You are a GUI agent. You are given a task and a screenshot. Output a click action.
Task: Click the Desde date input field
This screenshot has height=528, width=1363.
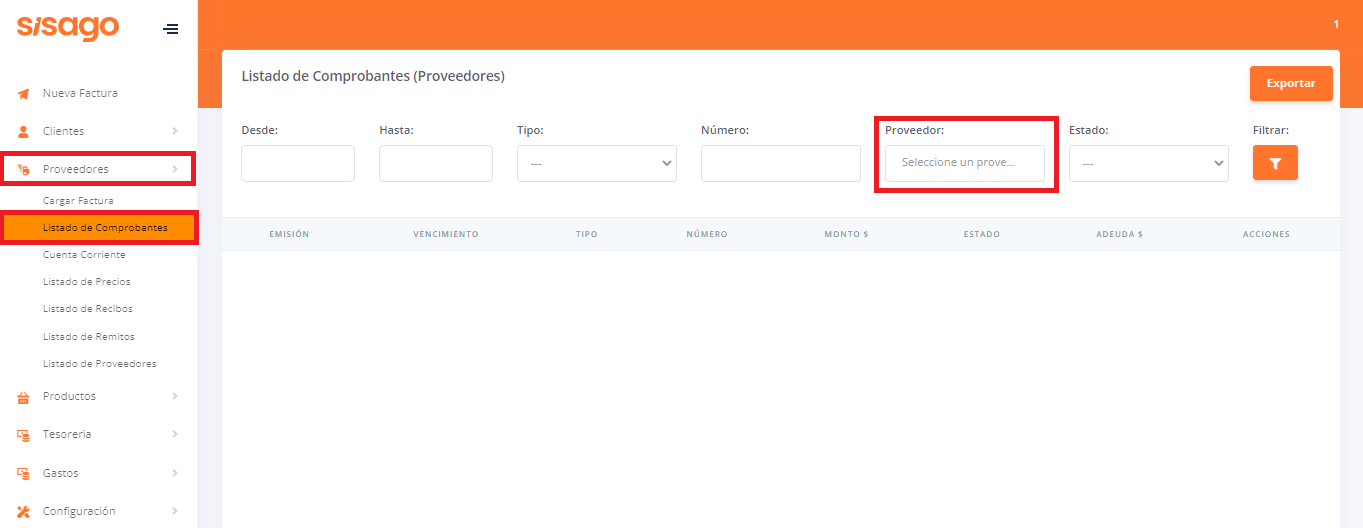(x=298, y=164)
